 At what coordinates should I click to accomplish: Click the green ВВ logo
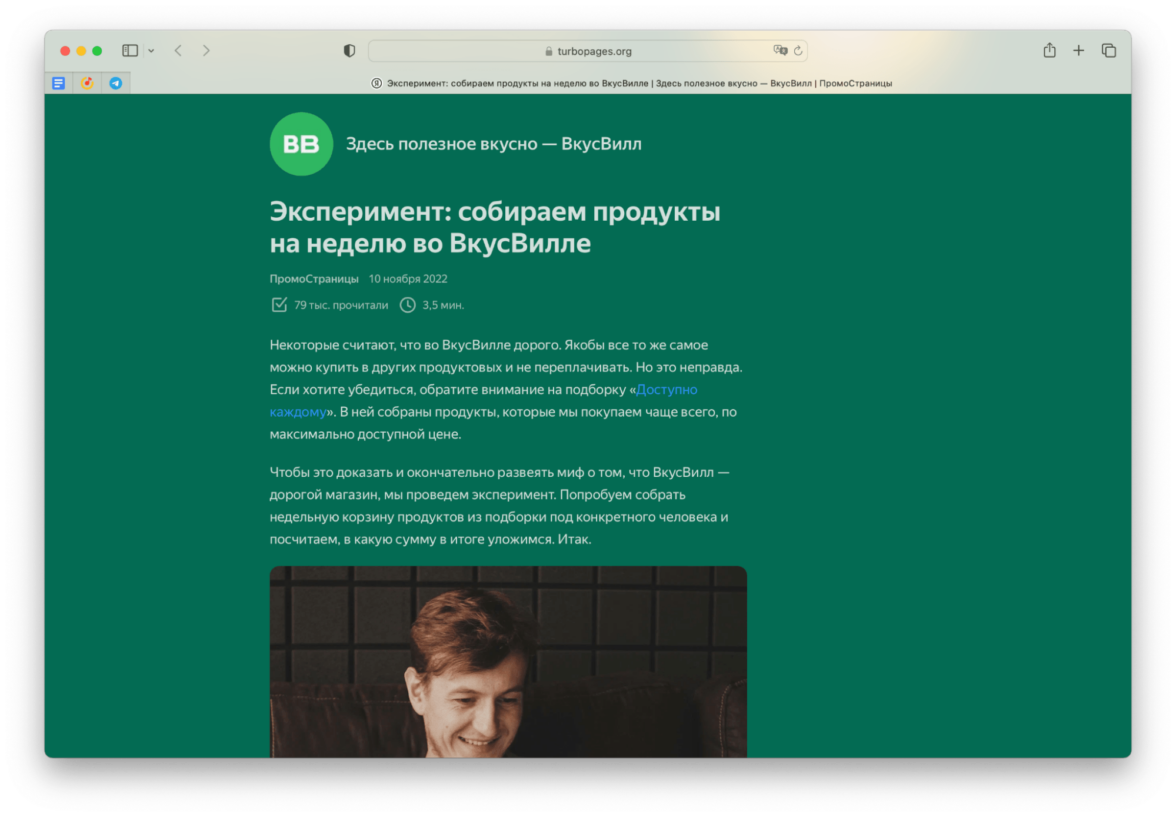pyautogui.click(x=301, y=144)
